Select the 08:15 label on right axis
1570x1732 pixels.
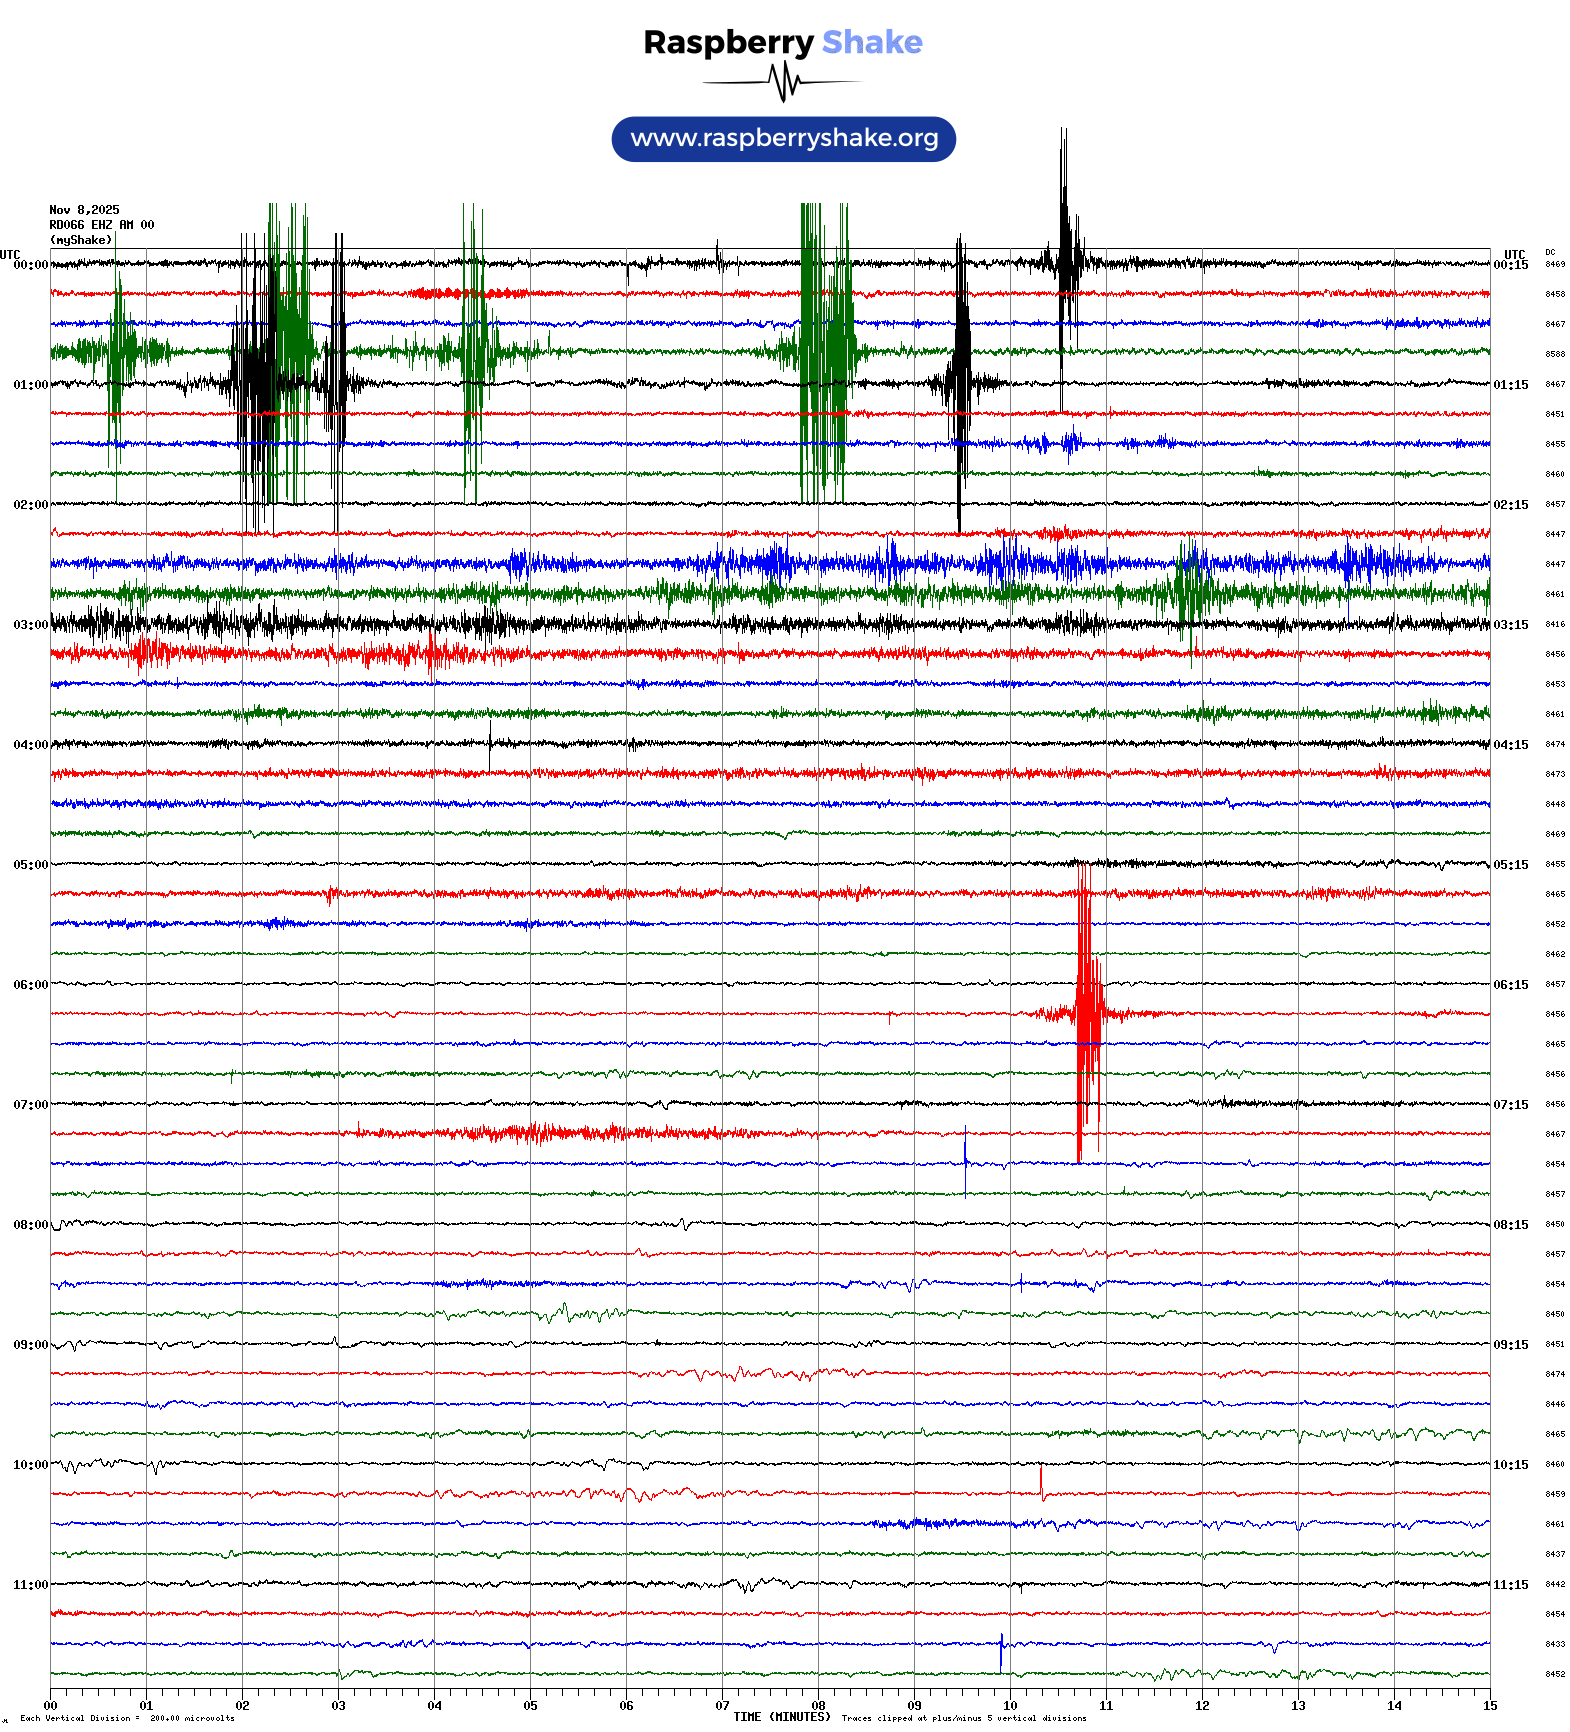click(x=1510, y=1225)
